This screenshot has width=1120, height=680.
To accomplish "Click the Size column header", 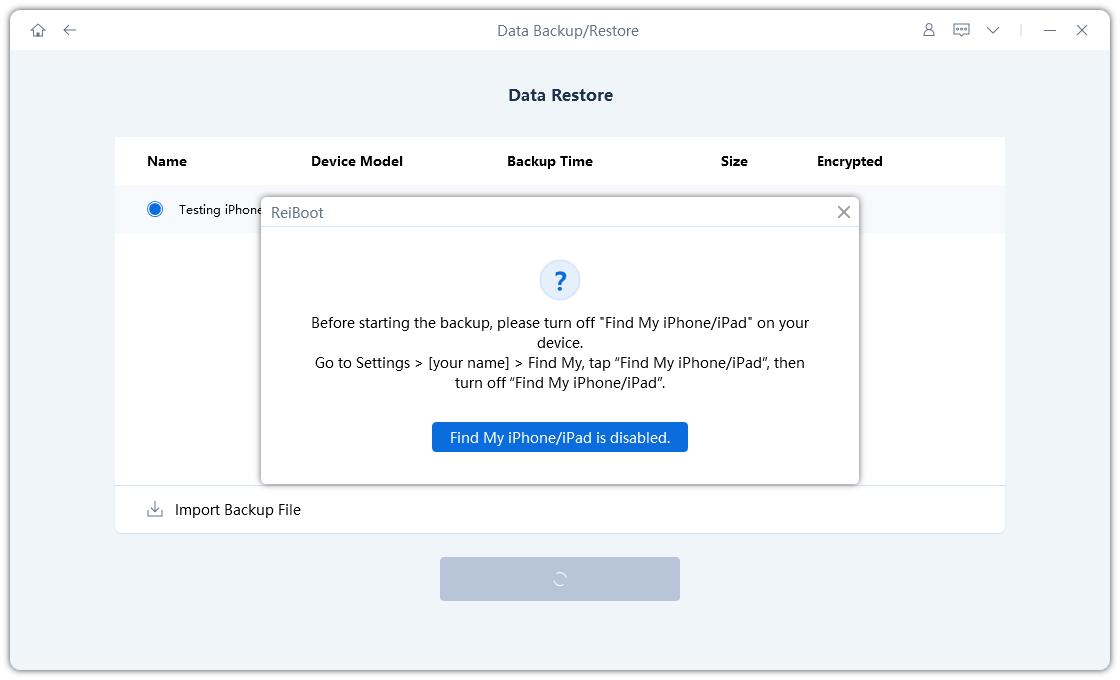I will pyautogui.click(x=734, y=161).
